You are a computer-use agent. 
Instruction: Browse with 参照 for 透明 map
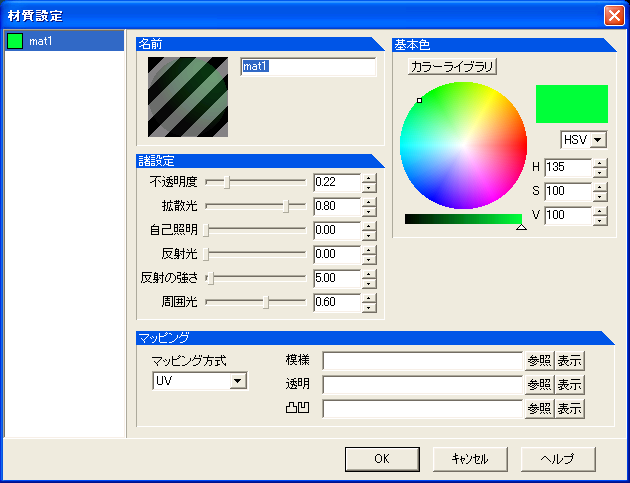pos(539,385)
